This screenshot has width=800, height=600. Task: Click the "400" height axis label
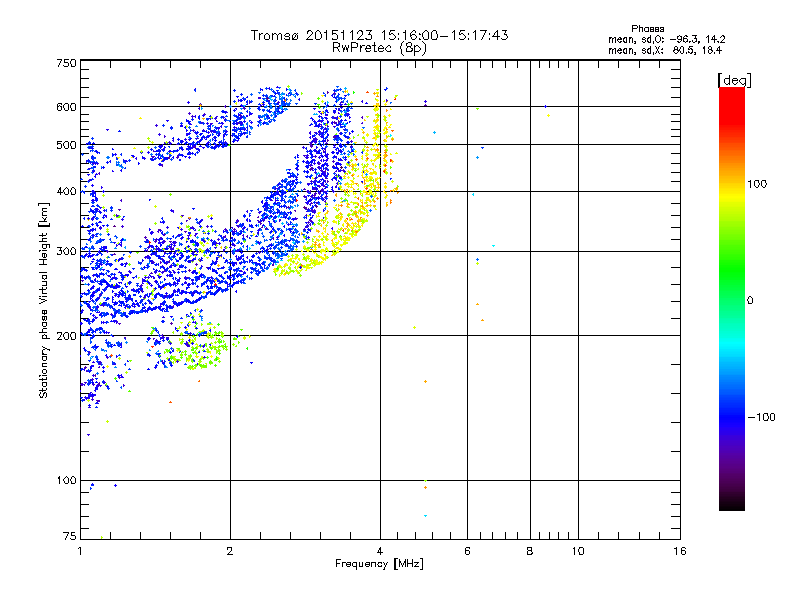tap(66, 191)
